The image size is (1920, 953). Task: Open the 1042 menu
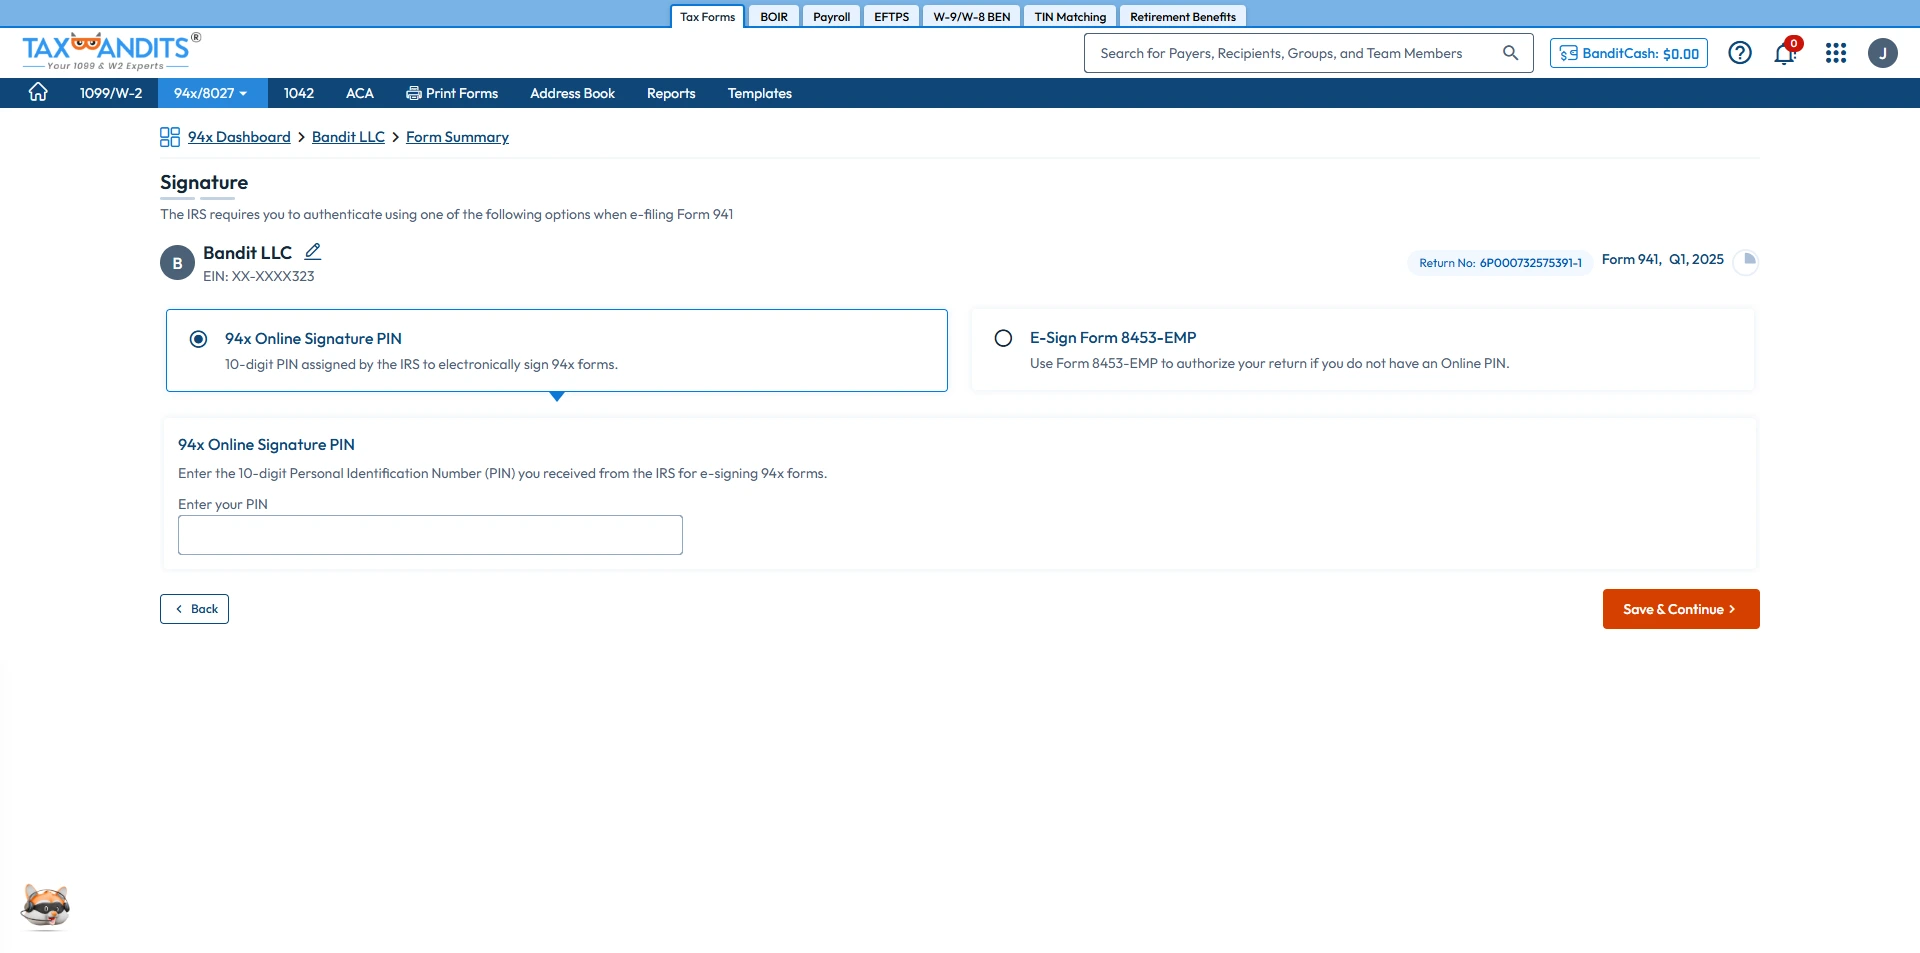click(x=299, y=93)
